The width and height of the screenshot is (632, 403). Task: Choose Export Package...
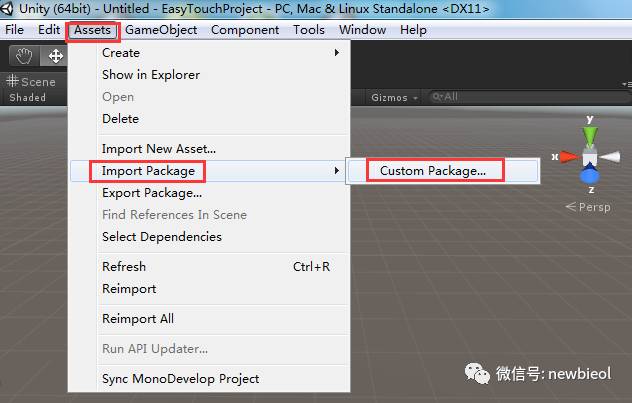click(210, 193)
